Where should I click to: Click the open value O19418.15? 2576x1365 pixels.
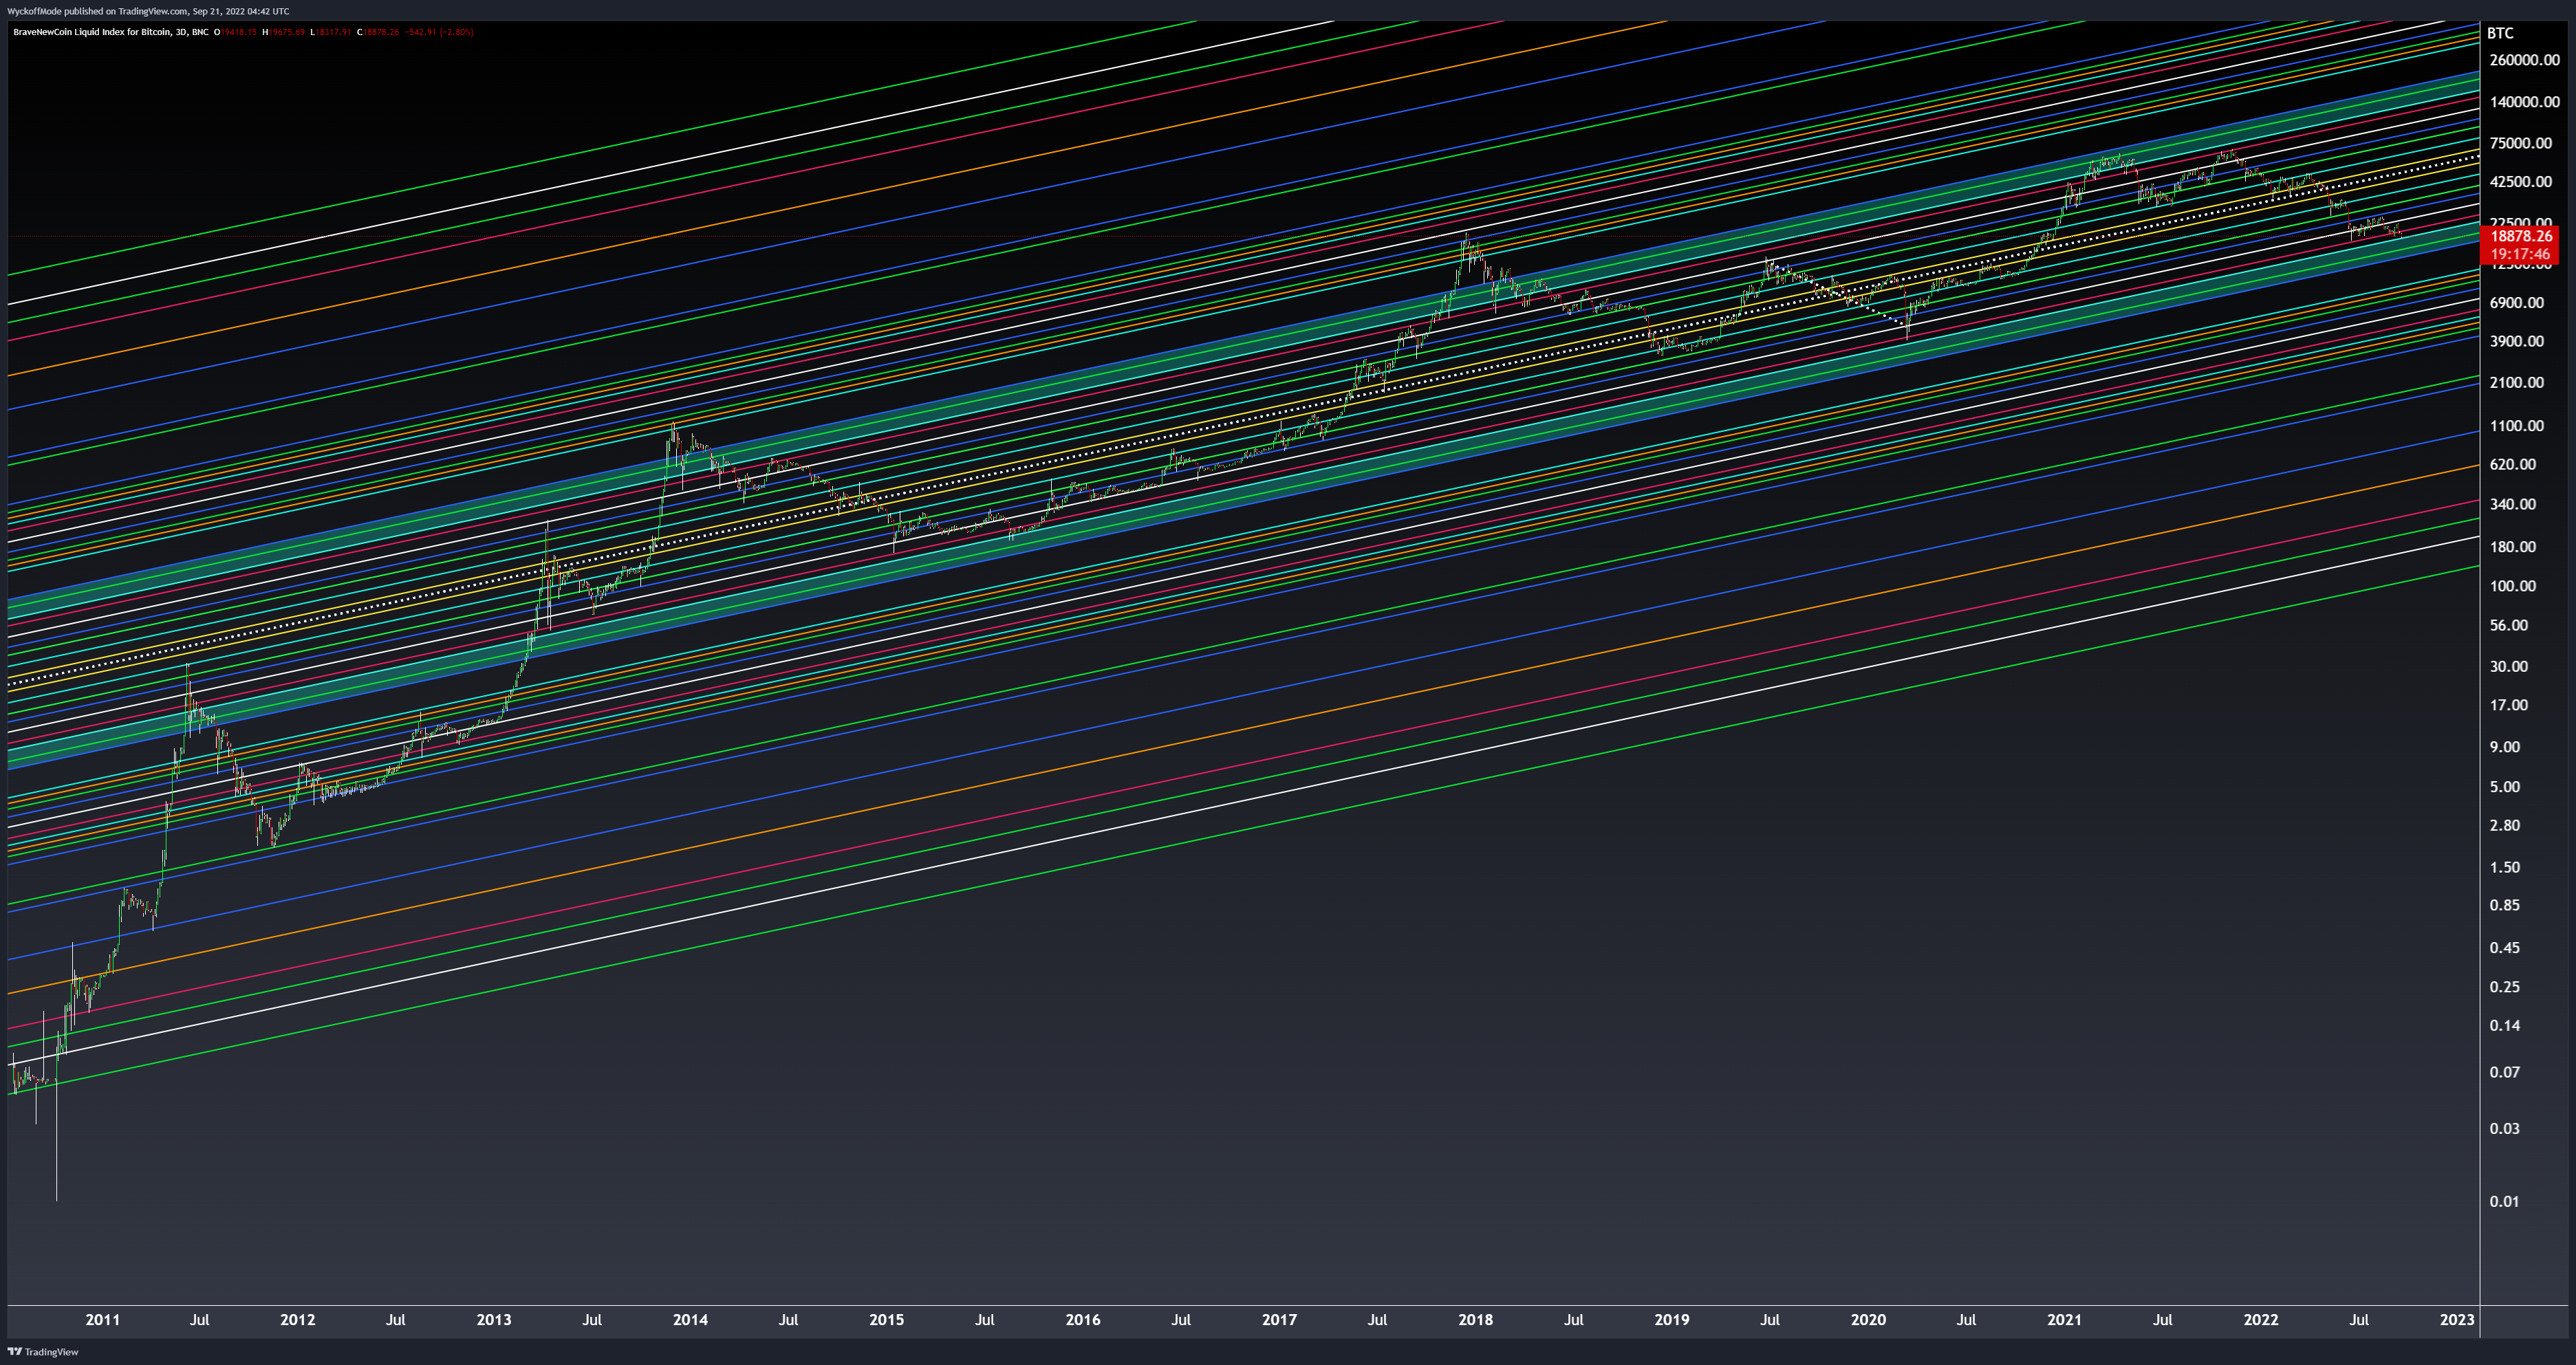coord(236,32)
